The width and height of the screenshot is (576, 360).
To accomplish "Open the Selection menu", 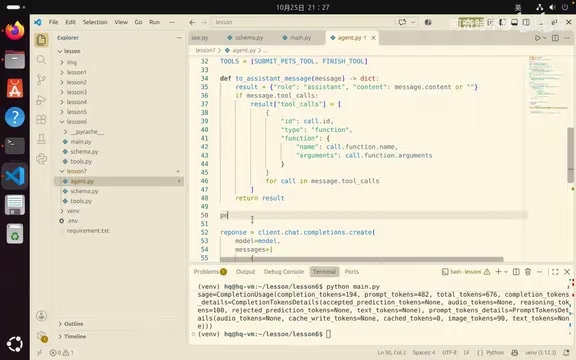I will pyautogui.click(x=95, y=22).
